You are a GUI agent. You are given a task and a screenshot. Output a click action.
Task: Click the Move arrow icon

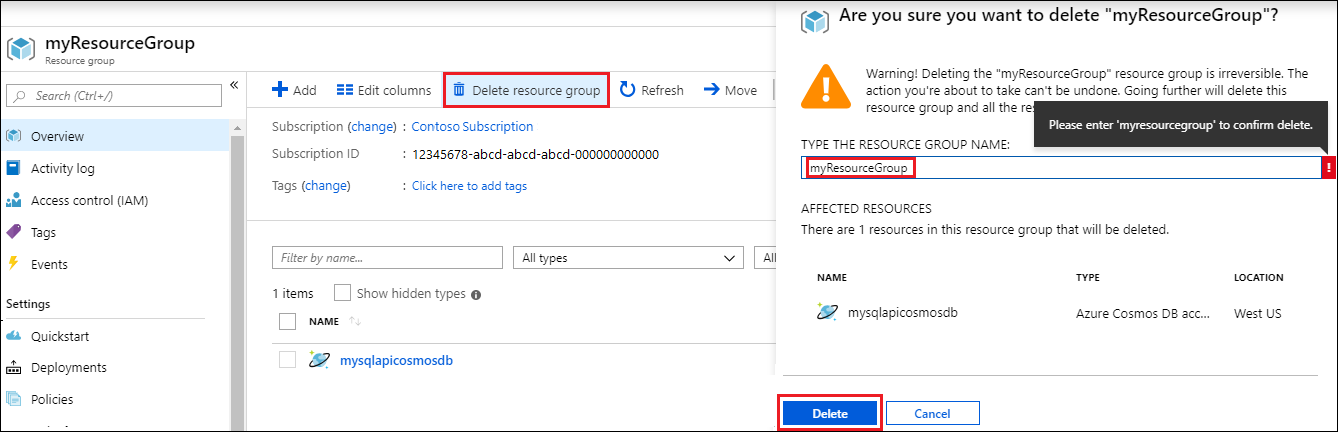tap(712, 90)
